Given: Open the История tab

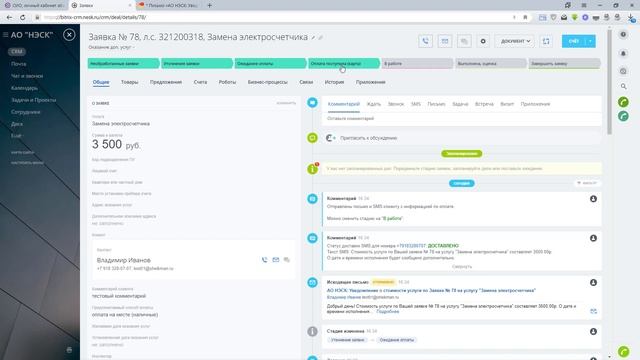Looking at the screenshot, I should coord(334,82).
